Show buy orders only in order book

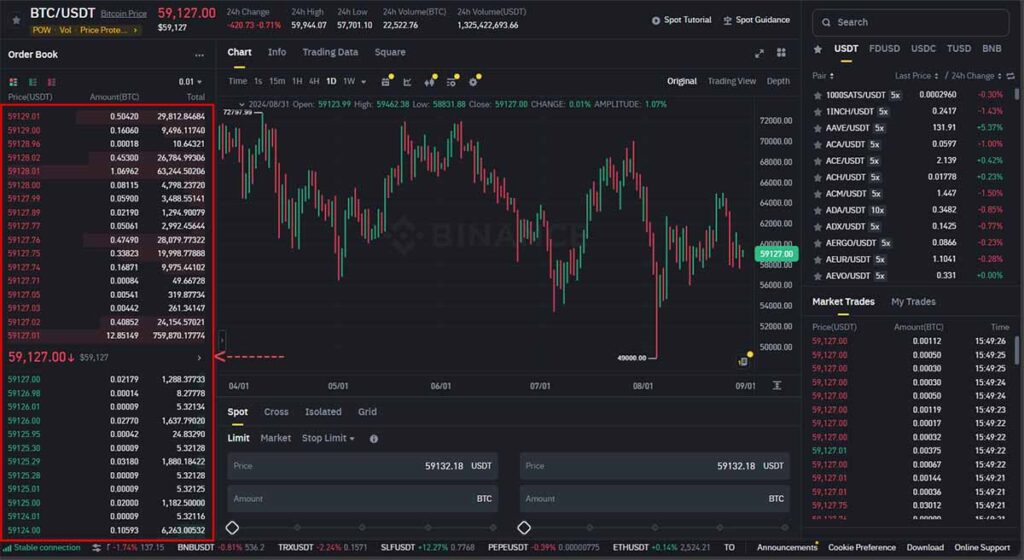pos(33,82)
